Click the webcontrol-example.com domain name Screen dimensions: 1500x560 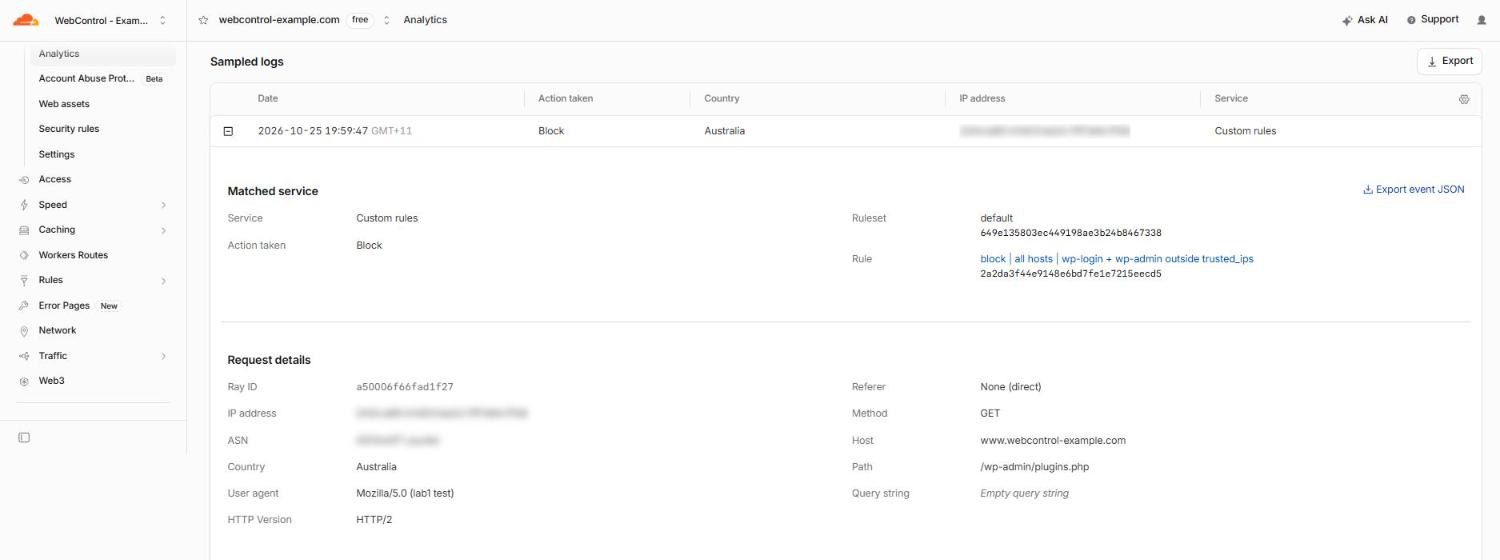coord(279,20)
